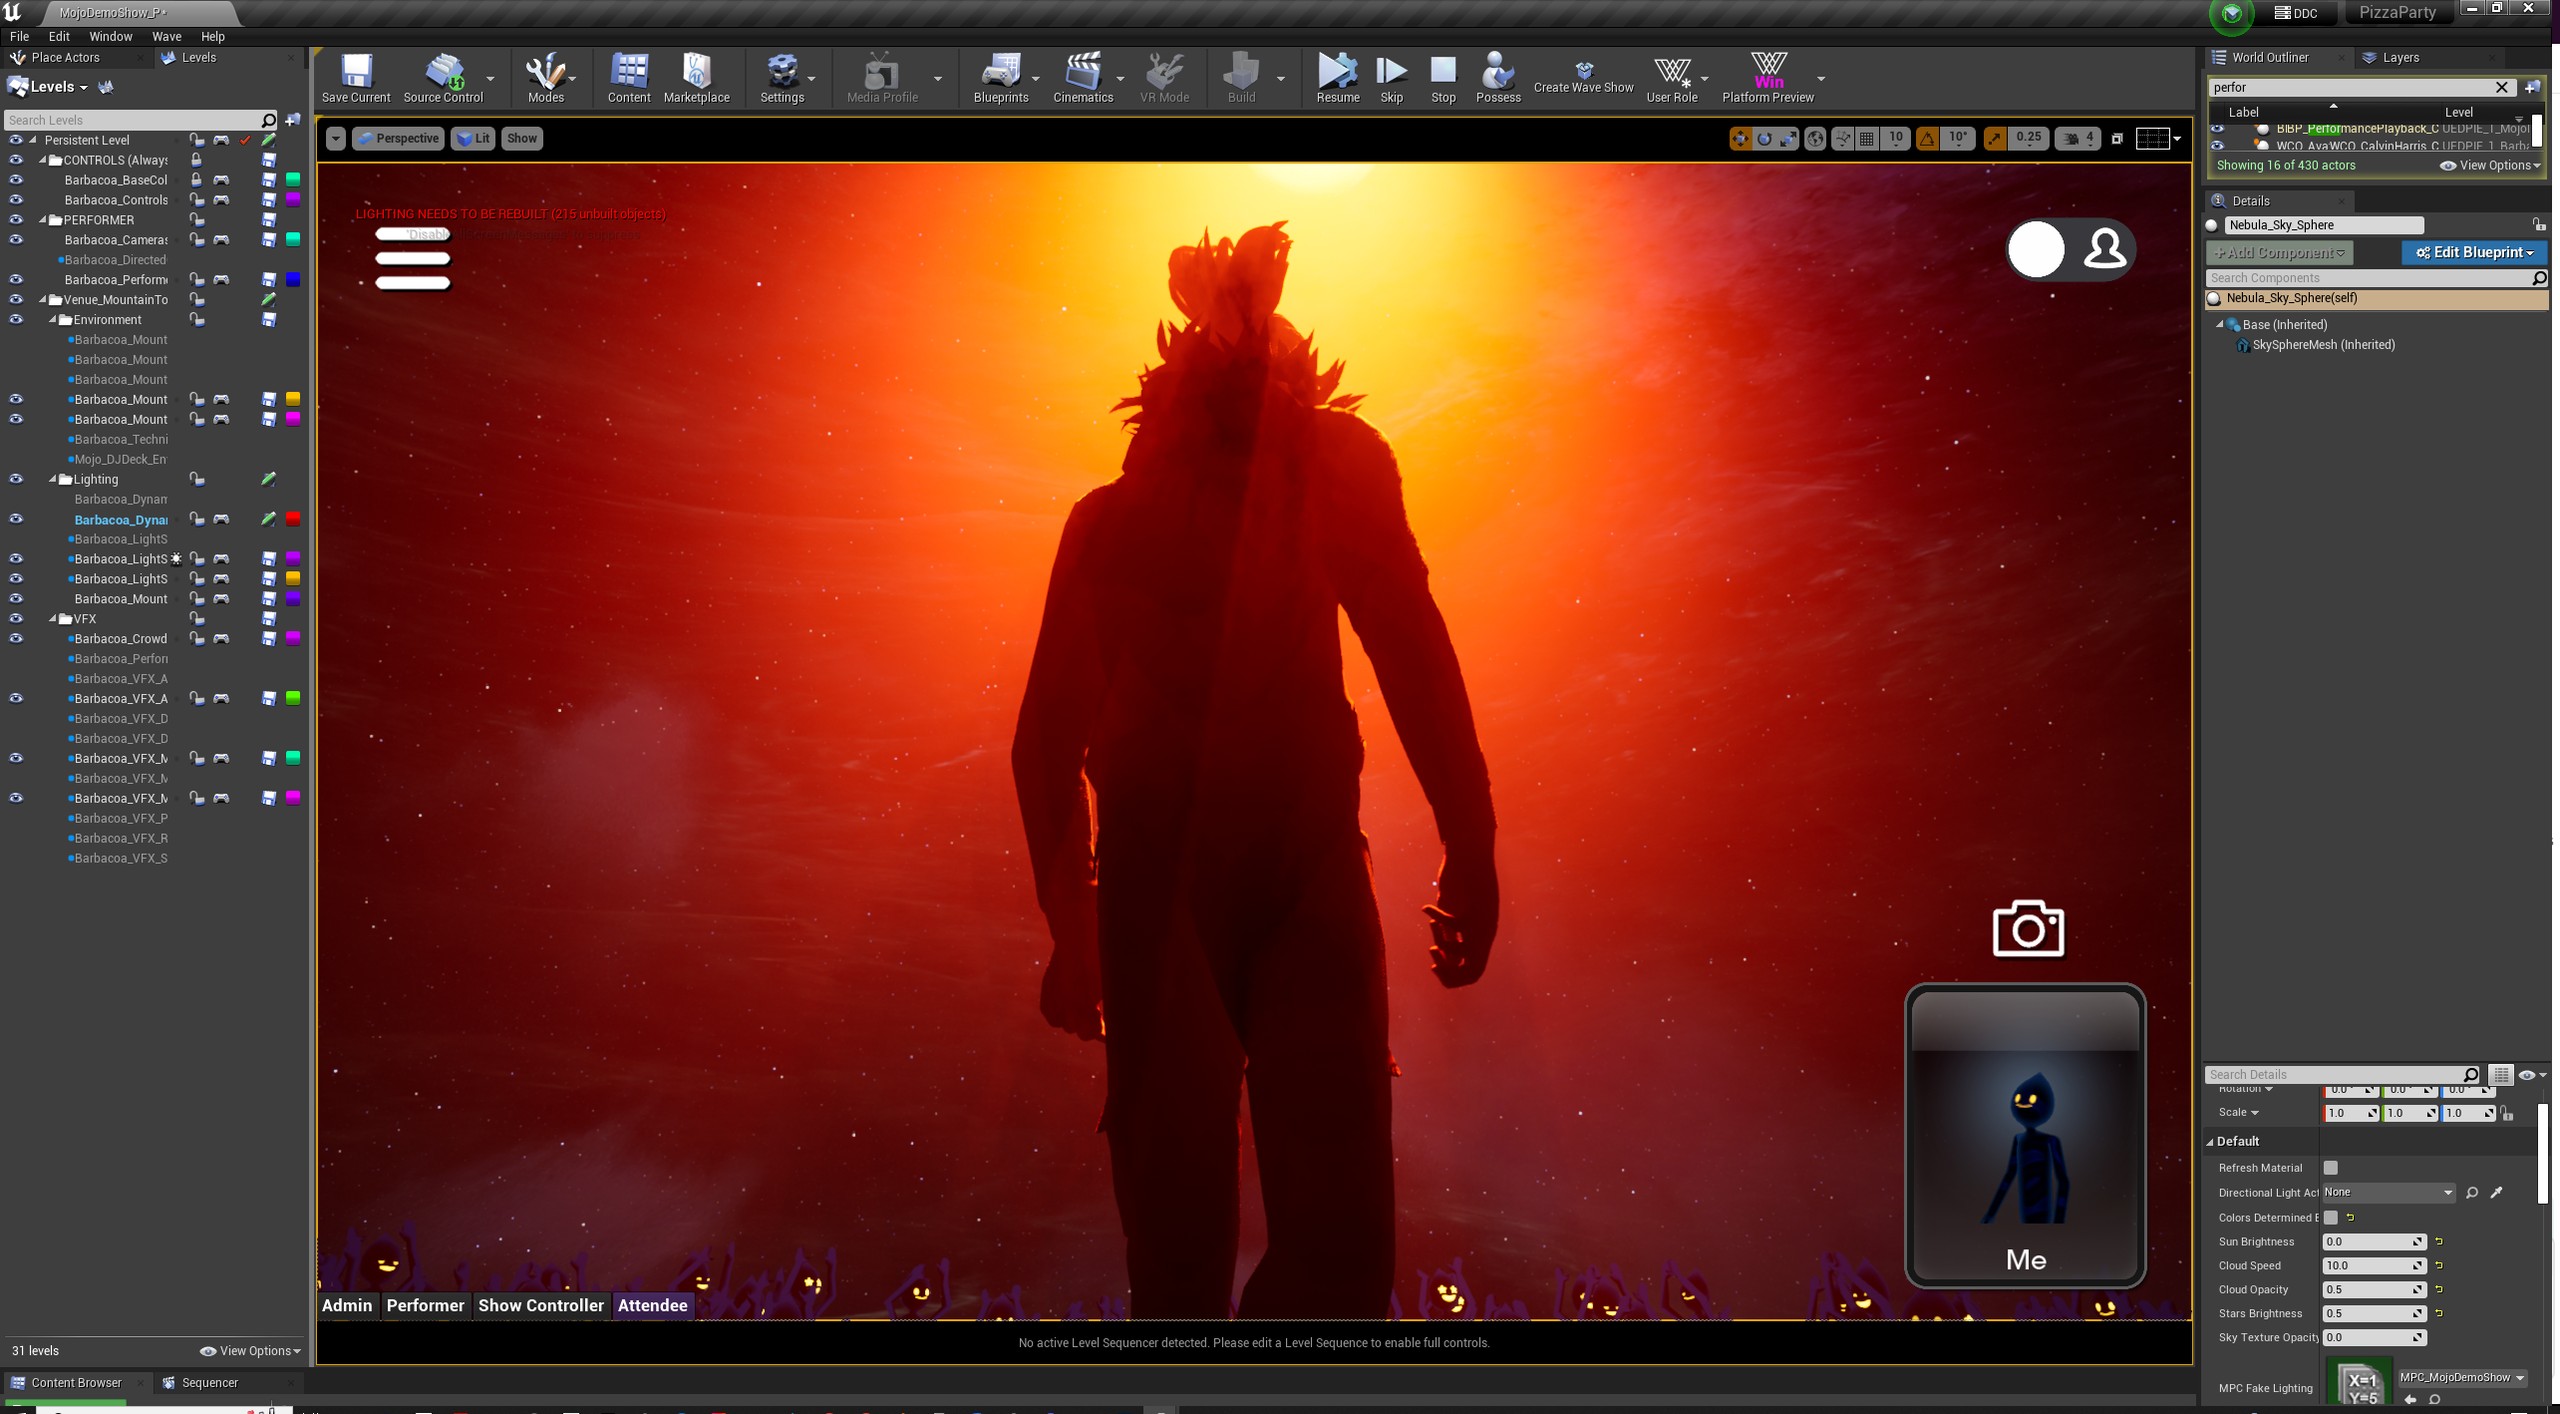Click Lit view mode button
This screenshot has width=2560, height=1414.
(x=473, y=139)
